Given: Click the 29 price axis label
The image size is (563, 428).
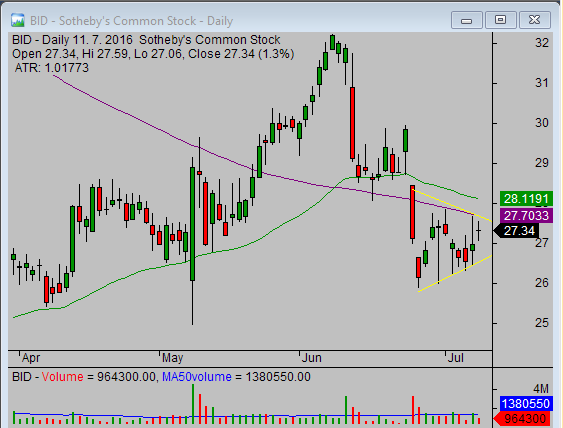Looking at the screenshot, I should [x=542, y=163].
